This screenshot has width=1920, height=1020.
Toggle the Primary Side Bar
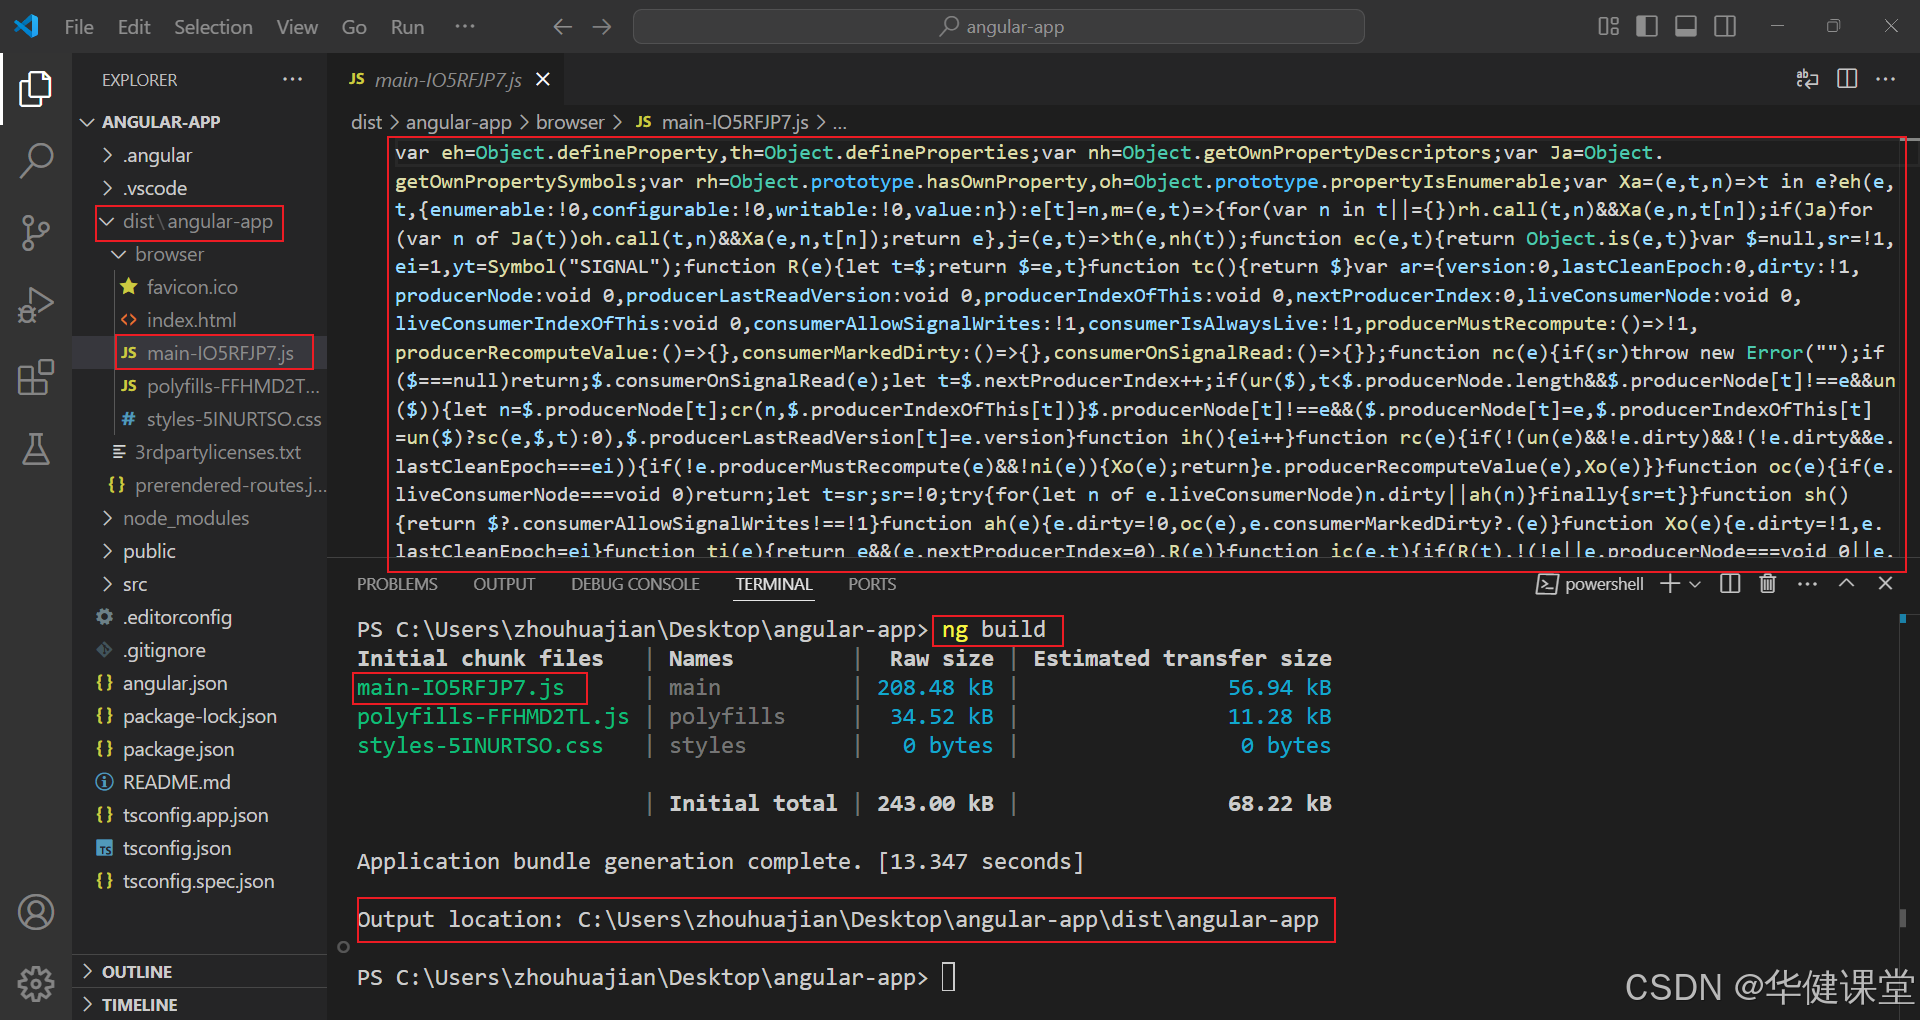pos(1647,27)
